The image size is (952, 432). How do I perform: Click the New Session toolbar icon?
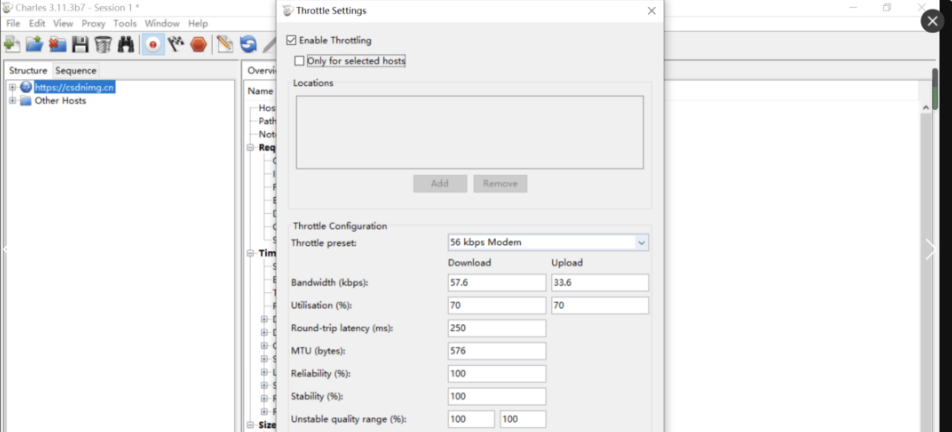tap(12, 44)
